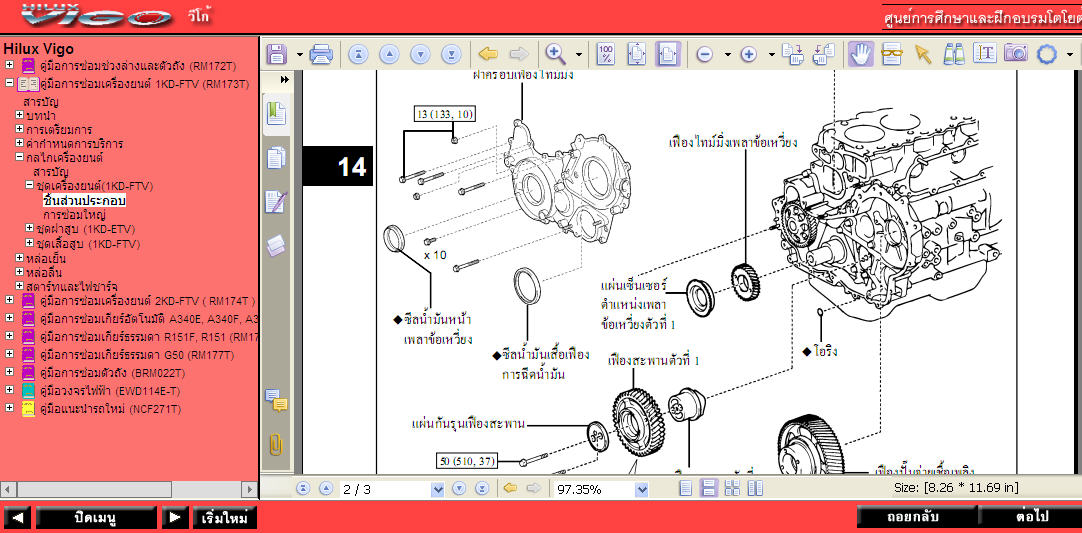Expand the การเตรียมการ tree node
The height and width of the screenshot is (533, 1082).
[19, 128]
